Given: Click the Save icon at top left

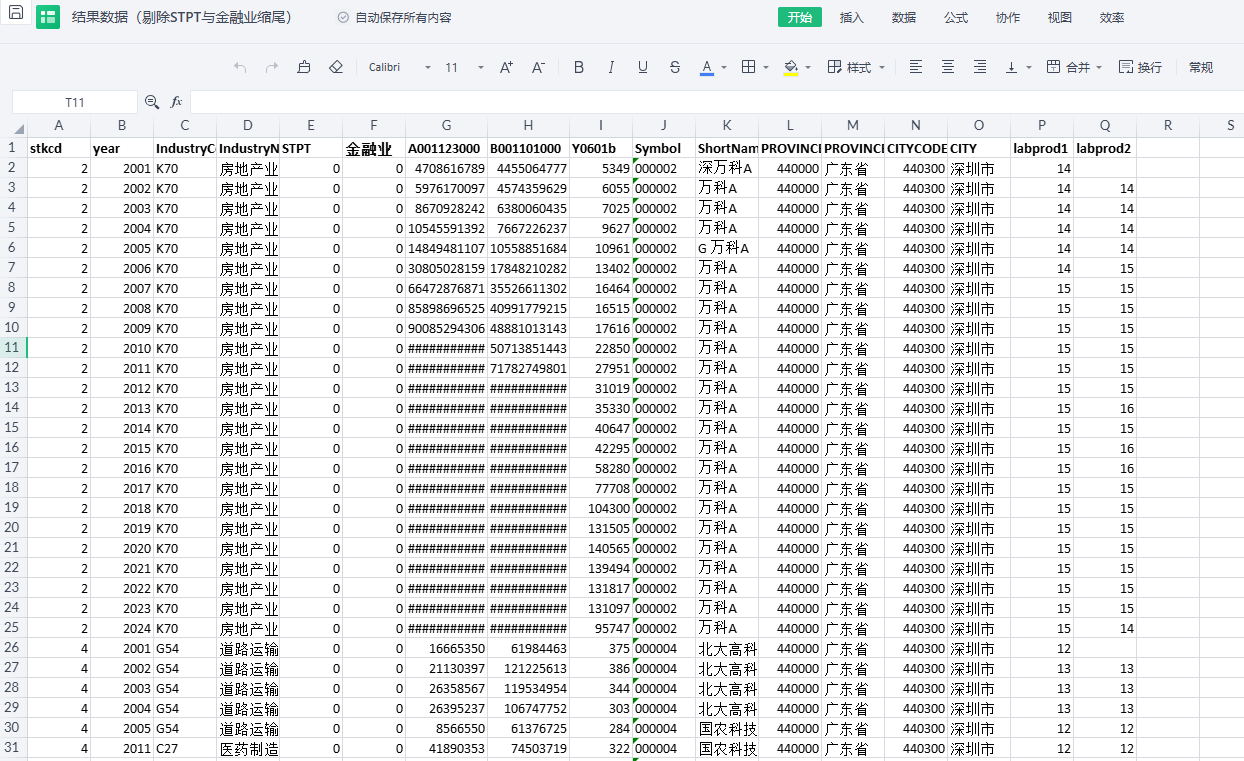Looking at the screenshot, I should 16,14.
